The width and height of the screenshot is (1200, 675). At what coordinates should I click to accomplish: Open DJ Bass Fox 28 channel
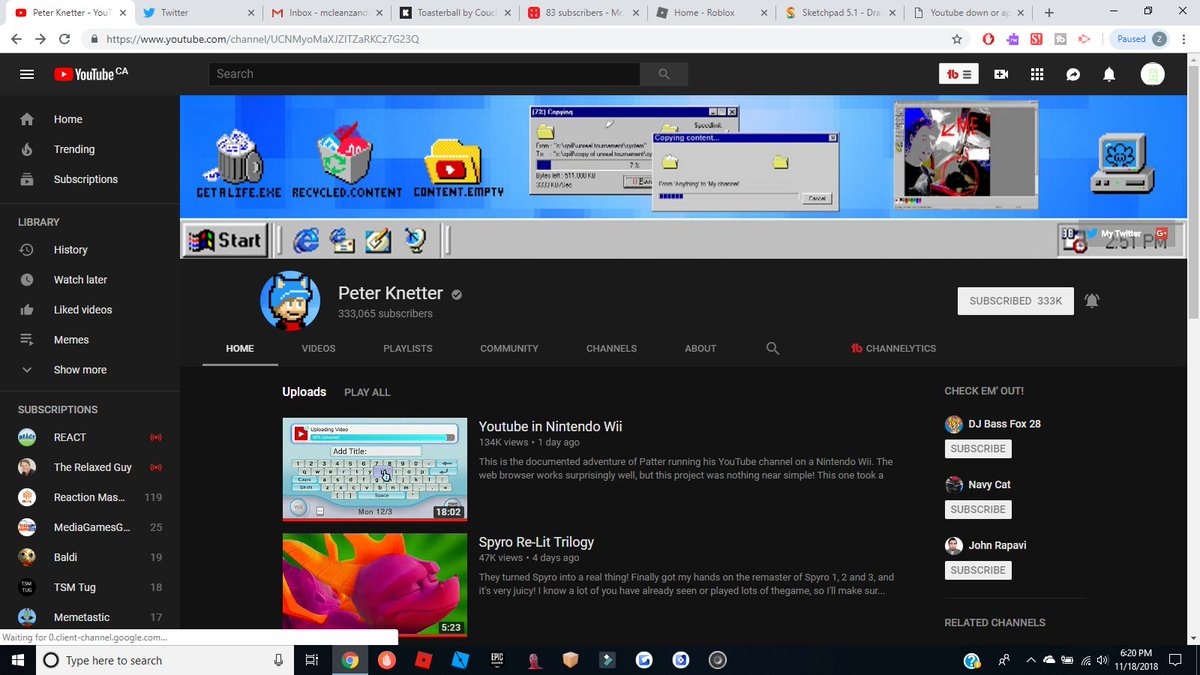tap(1004, 424)
